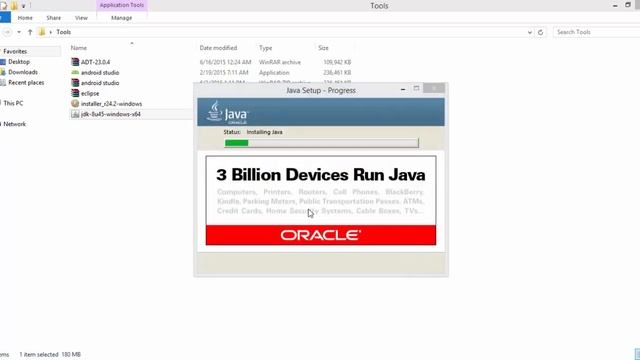This screenshot has width=640, height=360.
Task: Open Downloads in navigation pane
Action: tap(23, 72)
